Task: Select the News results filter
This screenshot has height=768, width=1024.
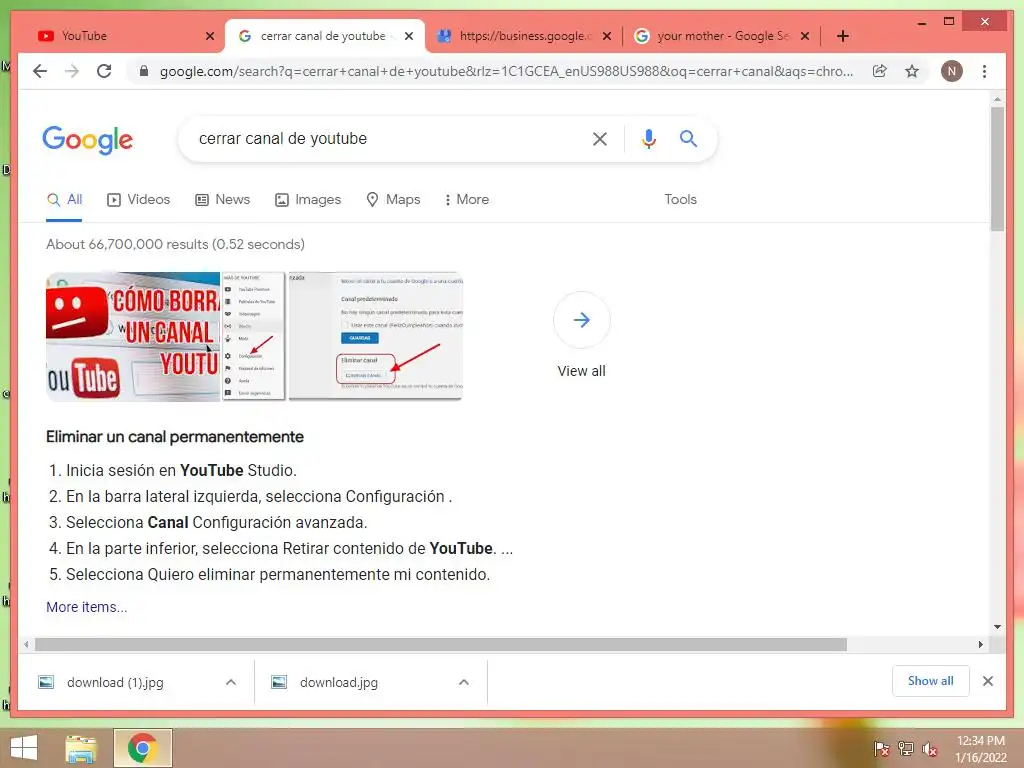Action: click(223, 199)
